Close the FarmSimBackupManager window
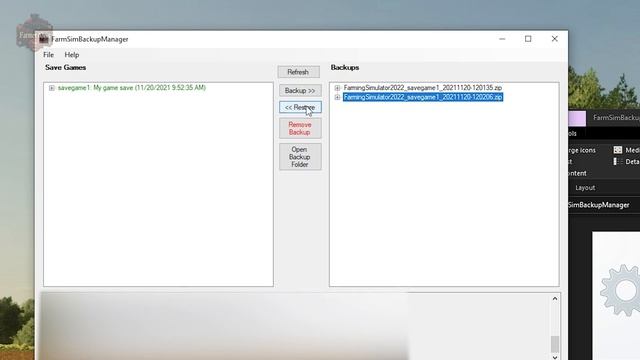The image size is (640, 360). (554, 39)
